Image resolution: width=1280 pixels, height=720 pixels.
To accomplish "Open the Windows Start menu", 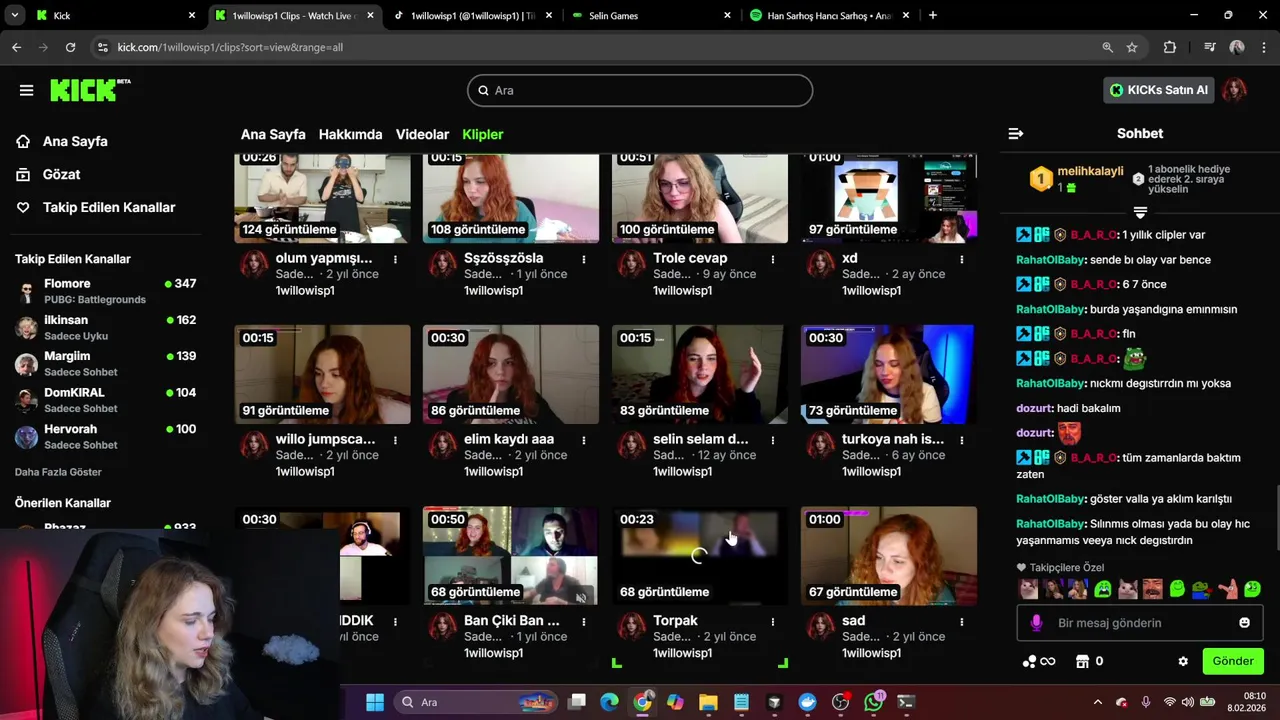I will pyautogui.click(x=375, y=702).
